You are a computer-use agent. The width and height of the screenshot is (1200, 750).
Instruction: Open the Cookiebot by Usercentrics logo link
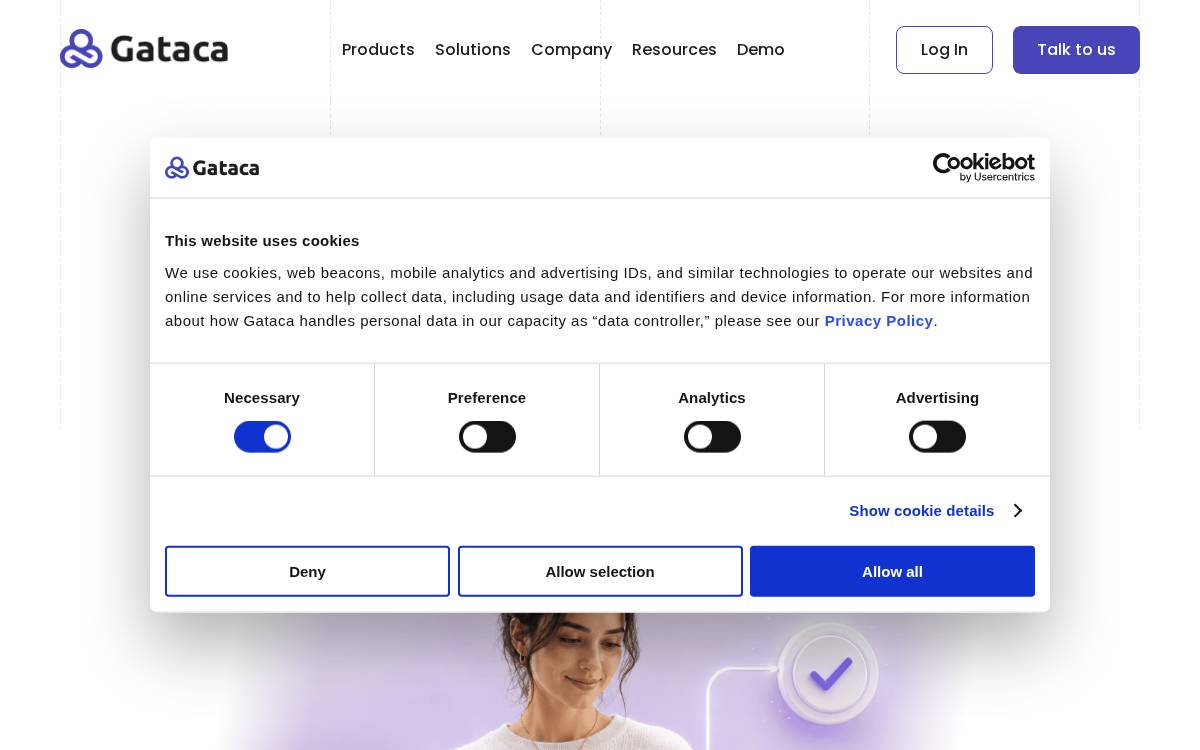coord(983,167)
